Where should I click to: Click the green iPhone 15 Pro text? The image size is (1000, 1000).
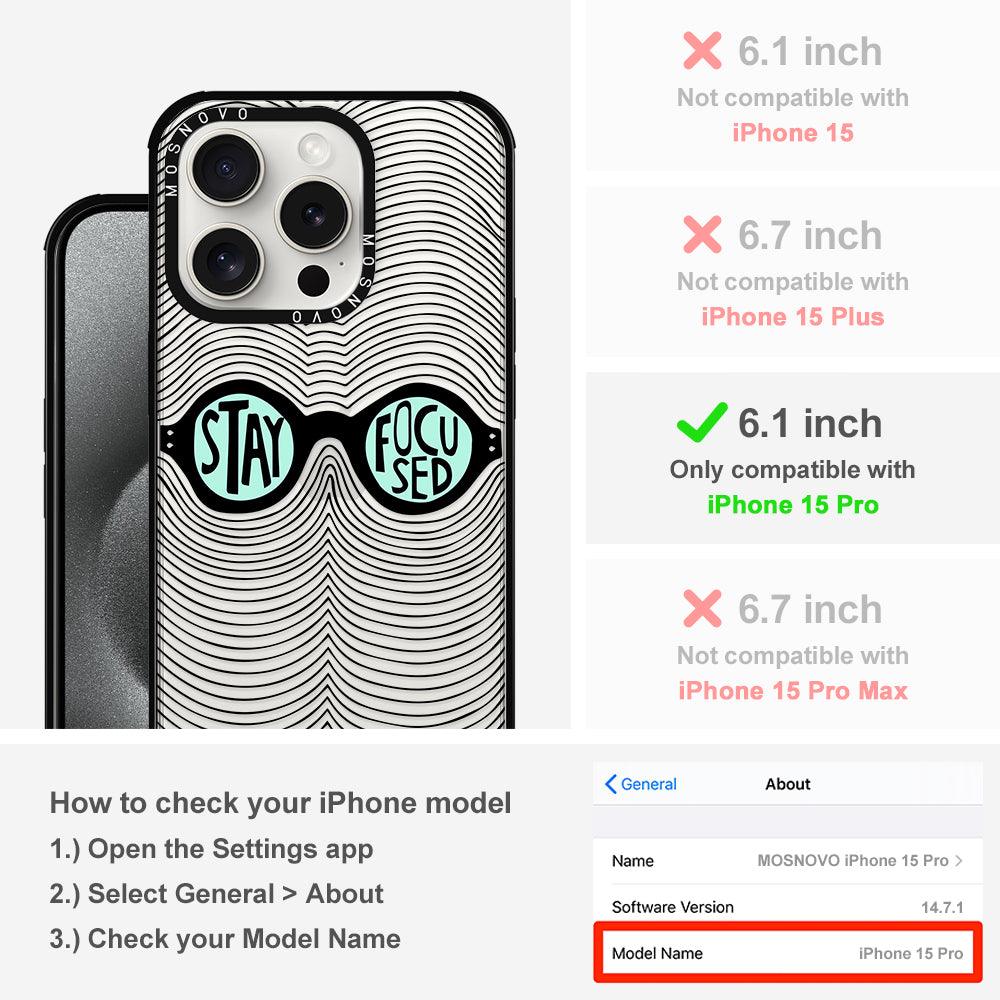pyautogui.click(x=793, y=504)
